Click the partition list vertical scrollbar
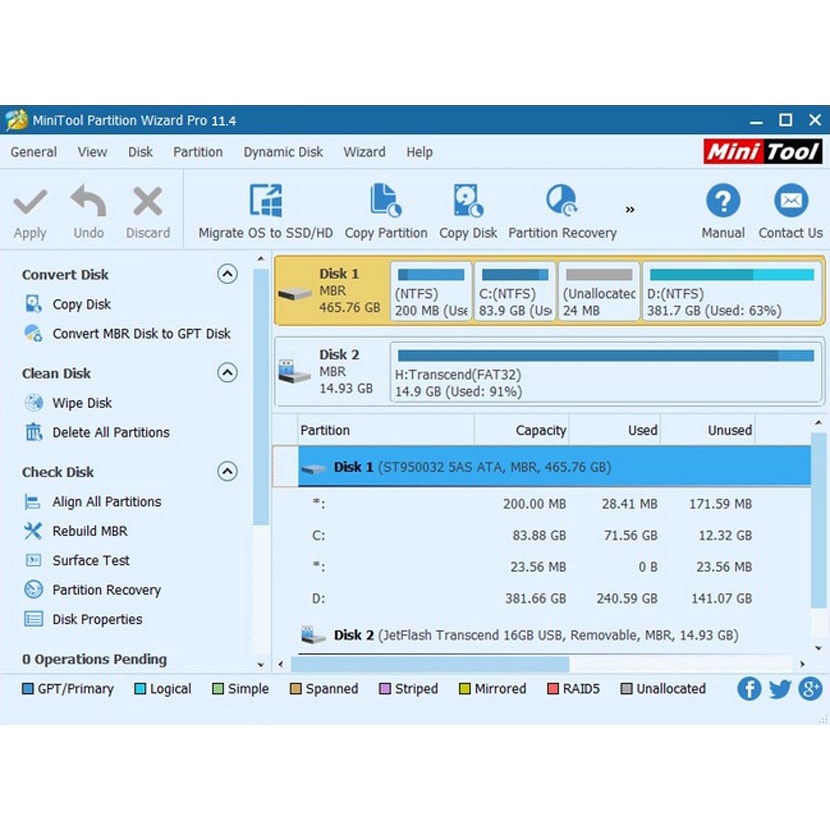 (819, 520)
